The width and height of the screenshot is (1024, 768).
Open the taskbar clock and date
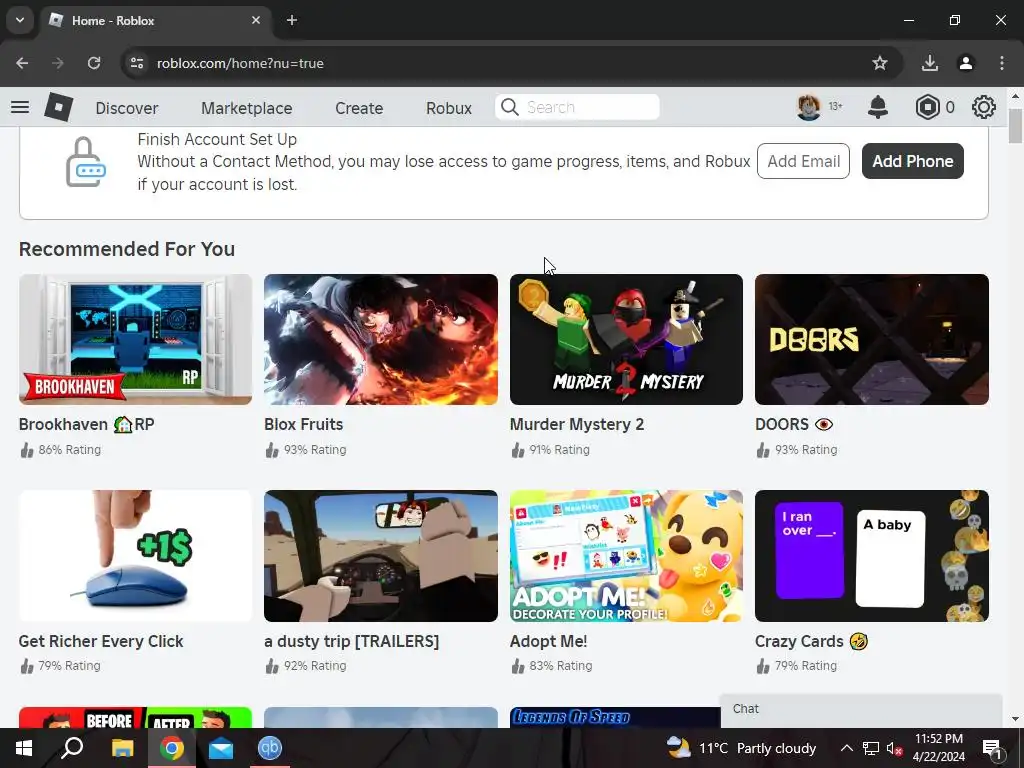point(938,748)
